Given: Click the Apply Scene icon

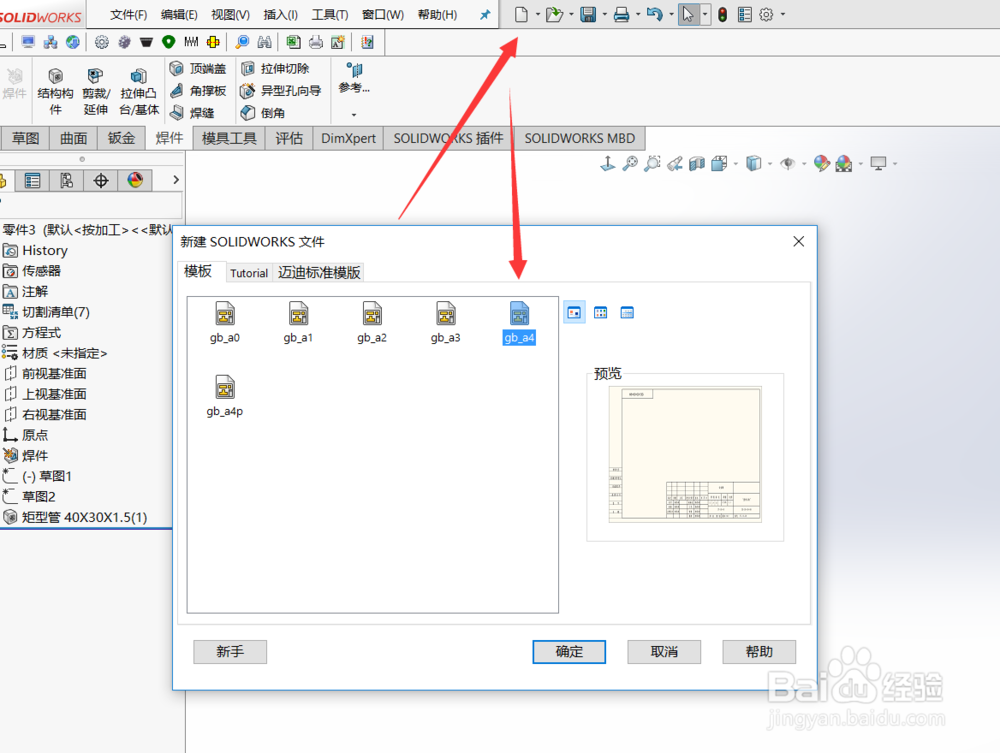Looking at the screenshot, I should click(x=844, y=164).
